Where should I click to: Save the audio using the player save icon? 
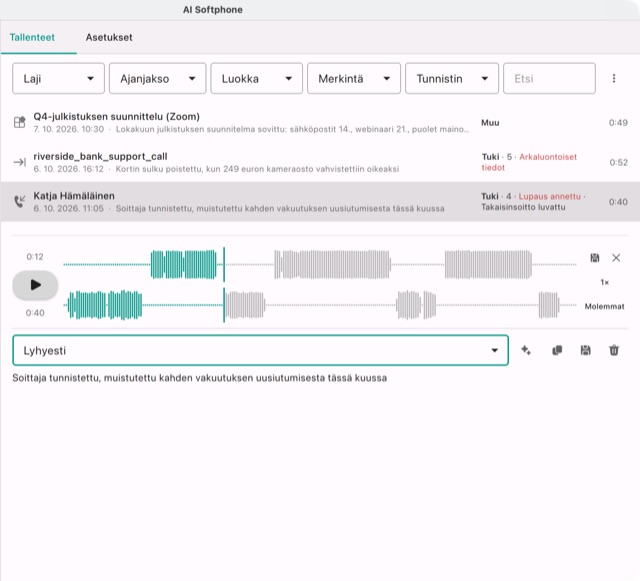[595, 258]
